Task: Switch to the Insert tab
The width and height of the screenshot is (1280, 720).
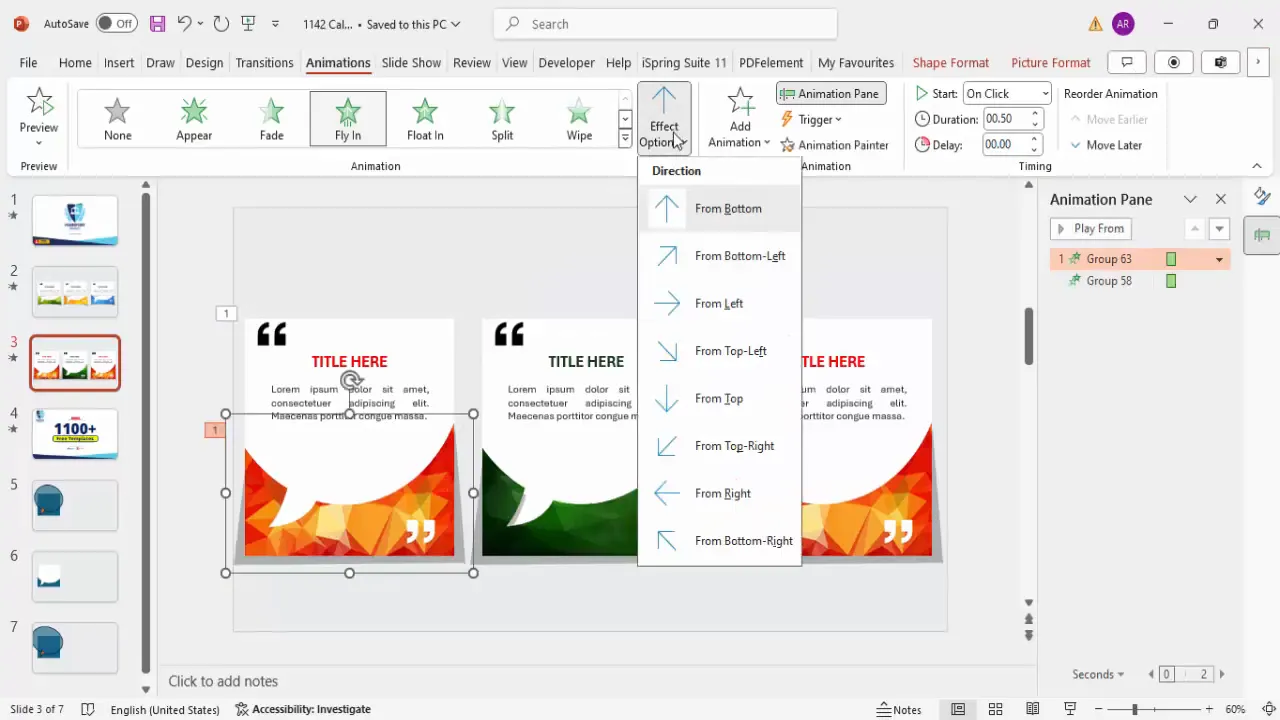Action: [119, 62]
